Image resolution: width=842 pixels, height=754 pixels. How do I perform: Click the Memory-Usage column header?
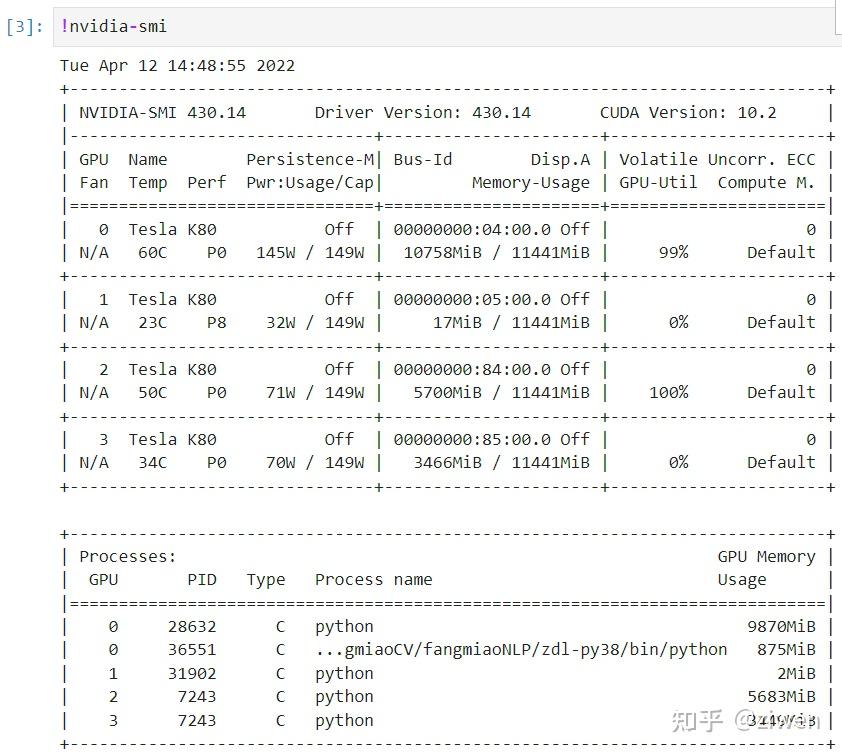click(531, 183)
